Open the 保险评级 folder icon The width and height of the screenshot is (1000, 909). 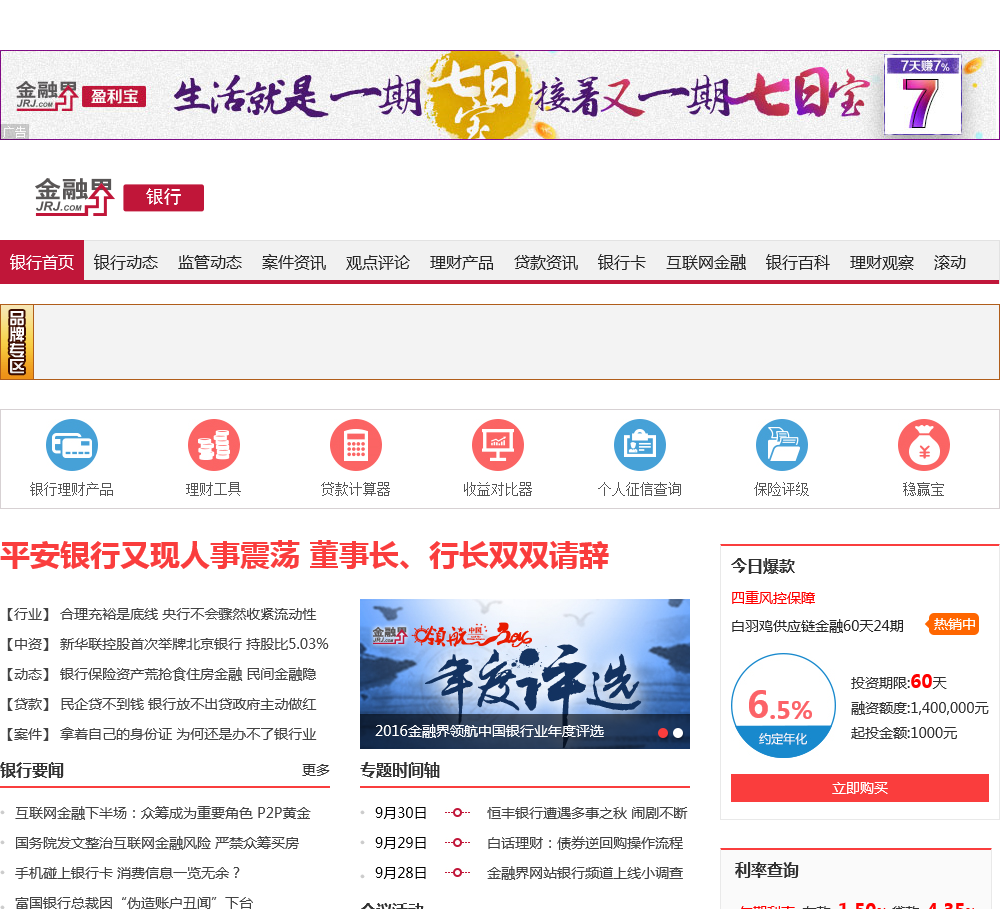(782, 445)
